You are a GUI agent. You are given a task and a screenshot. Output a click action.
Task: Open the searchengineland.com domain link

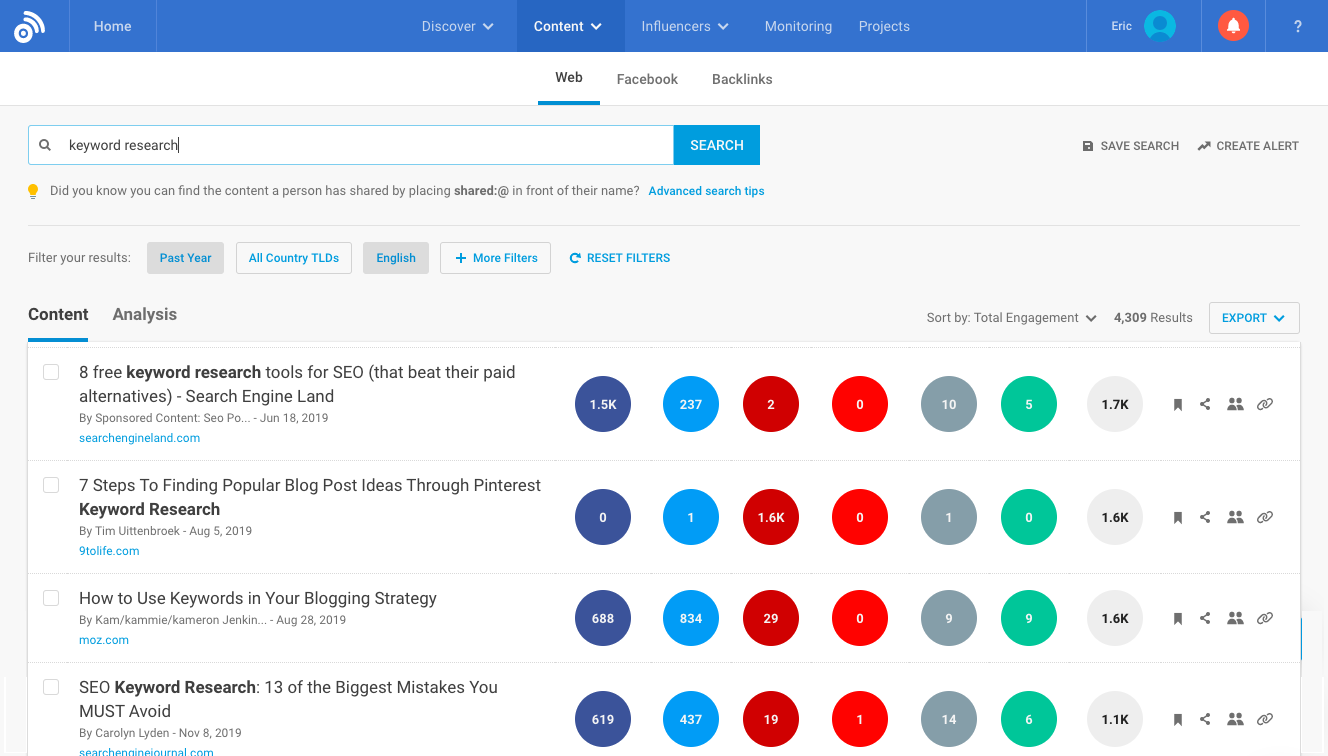(139, 438)
